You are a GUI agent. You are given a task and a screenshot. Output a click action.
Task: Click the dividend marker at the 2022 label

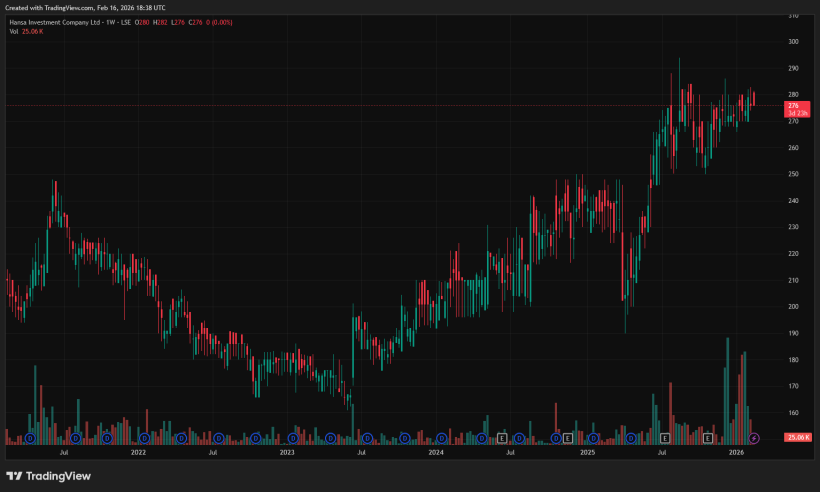pyautogui.click(x=144, y=438)
